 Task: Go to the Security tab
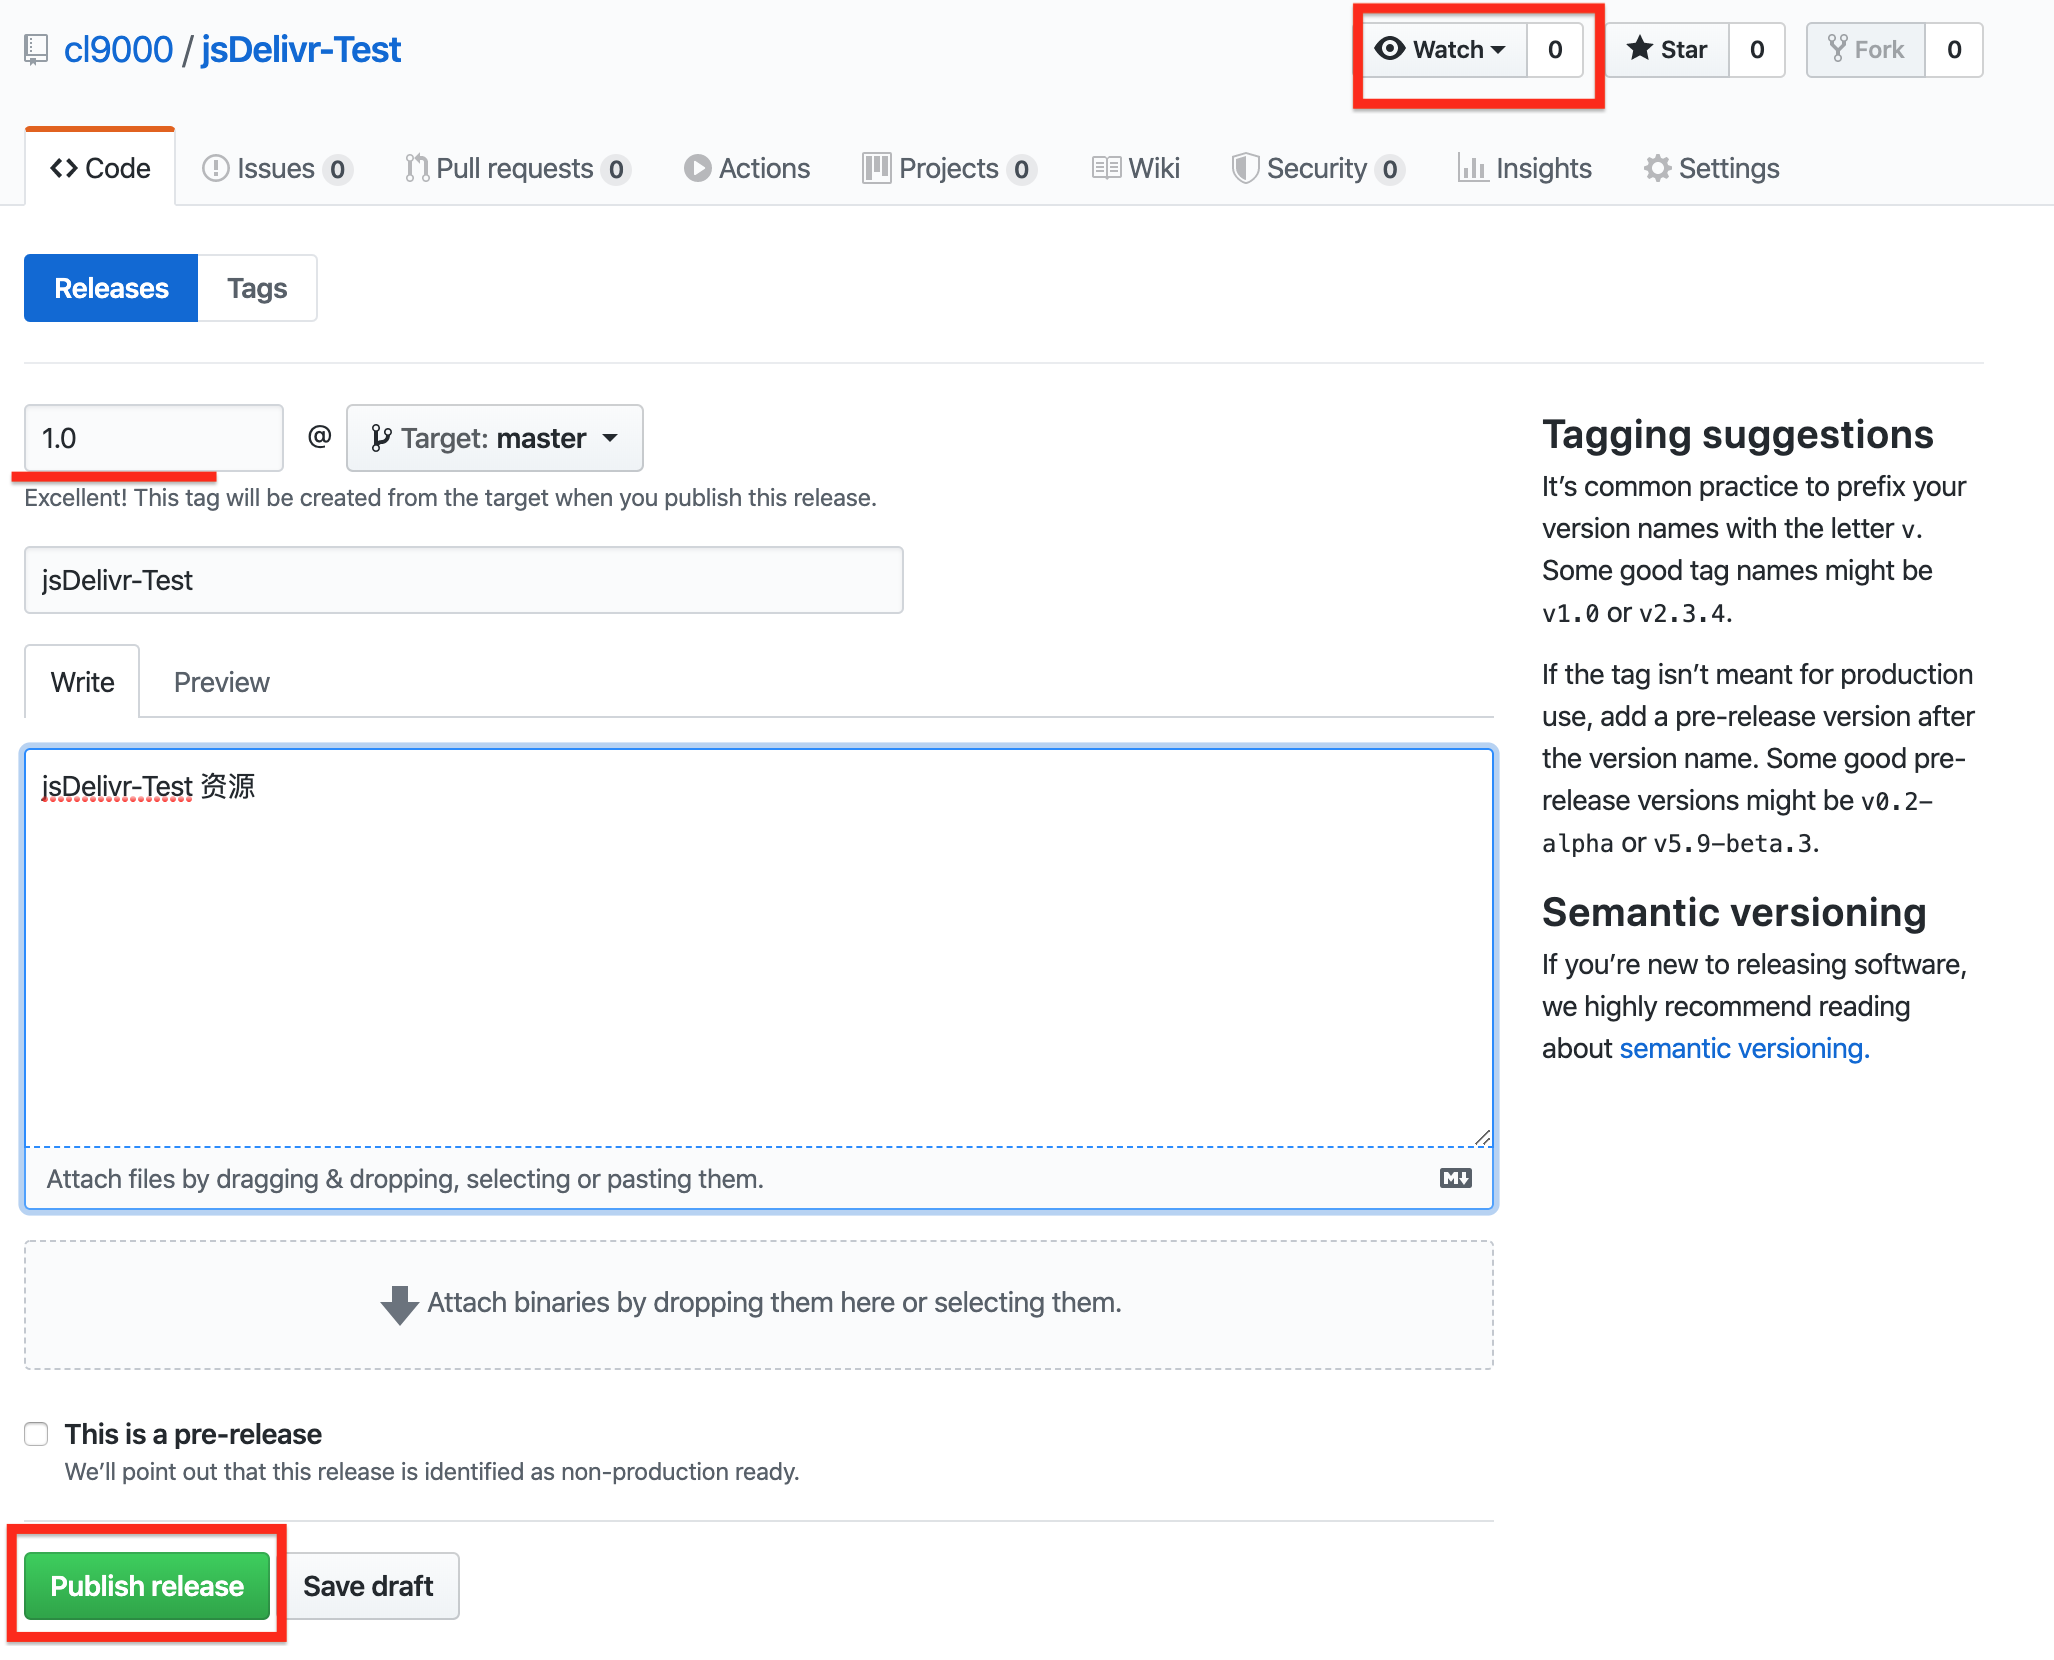click(1318, 168)
